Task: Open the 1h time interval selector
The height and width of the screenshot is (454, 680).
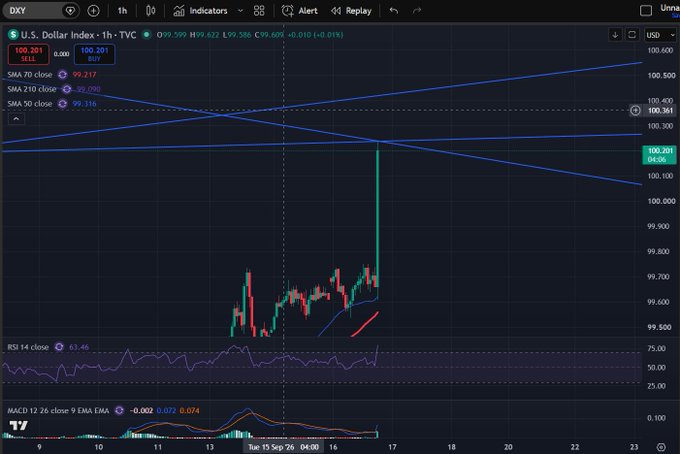Action: click(x=122, y=10)
